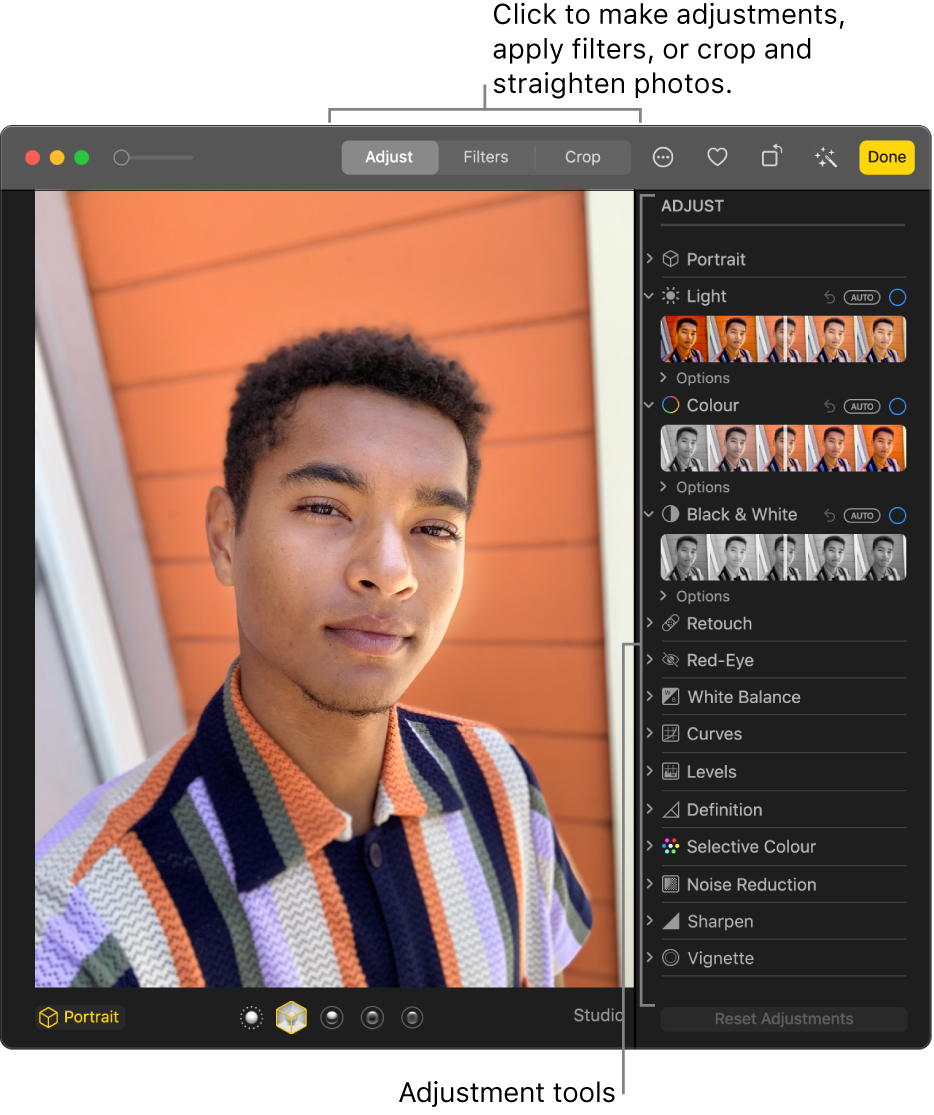Click the Rotate photo icon

[x=771, y=157]
